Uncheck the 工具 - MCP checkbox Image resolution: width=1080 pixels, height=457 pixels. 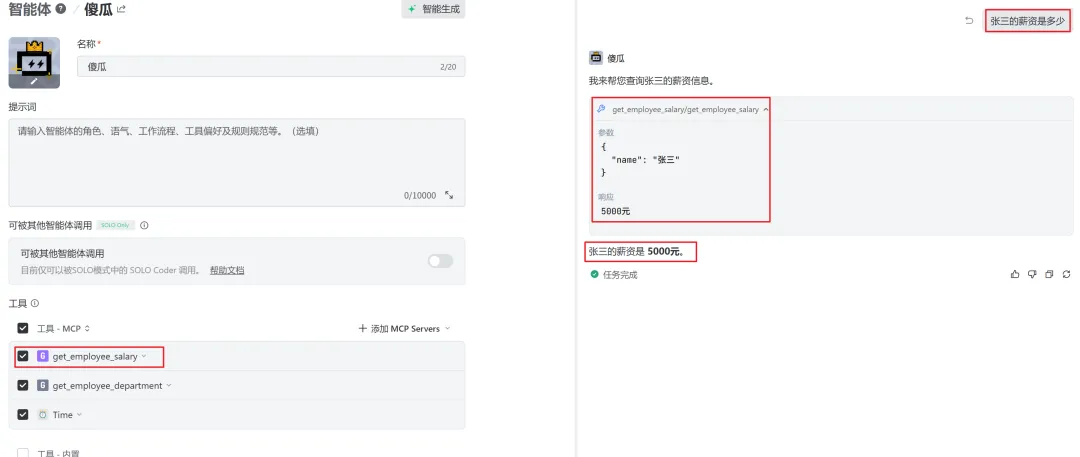point(23,328)
